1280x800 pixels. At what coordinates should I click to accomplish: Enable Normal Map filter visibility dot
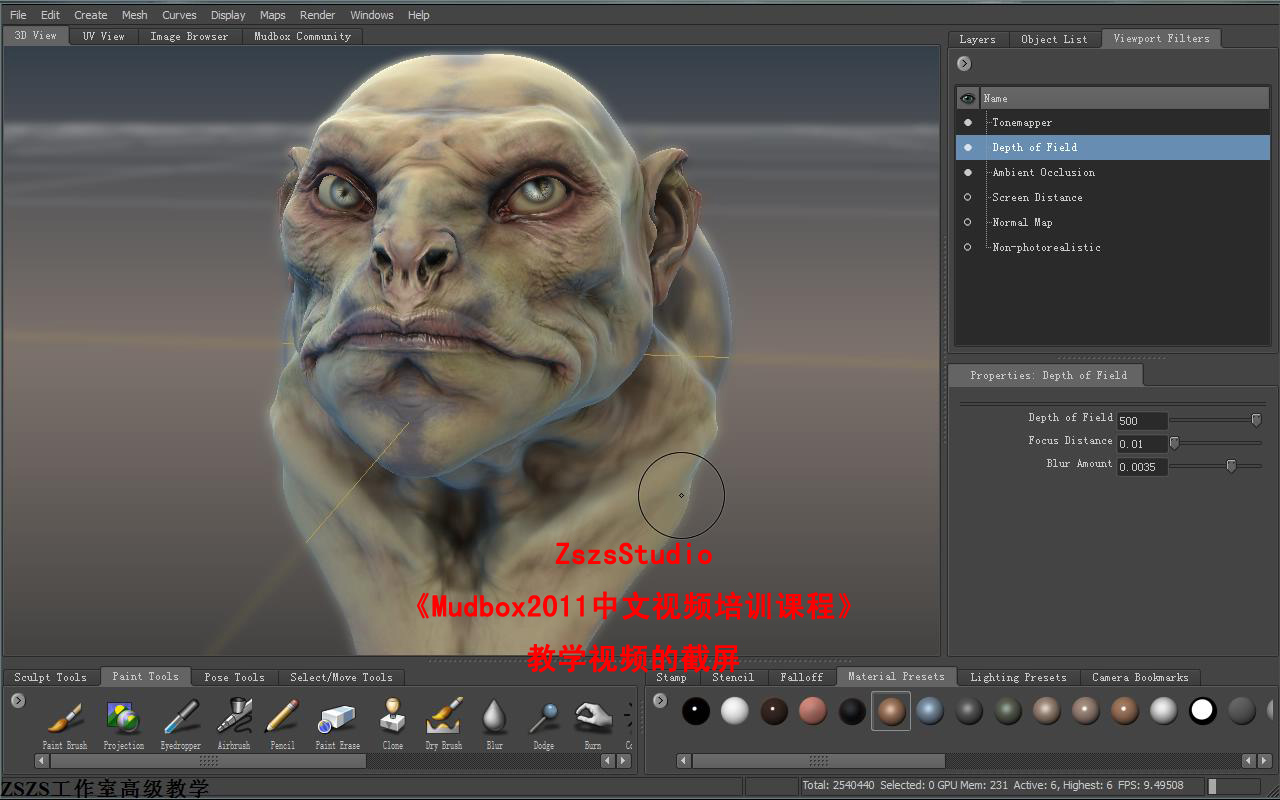[x=967, y=222]
